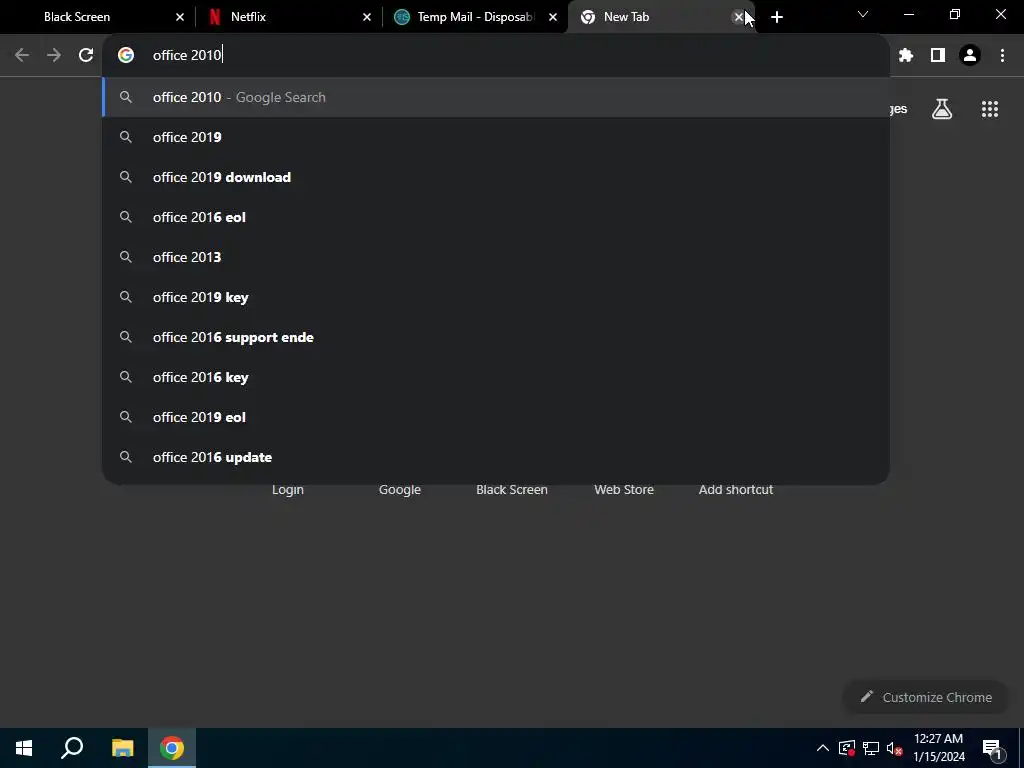Viewport: 1024px width, 768px height.
Task: Select office 2019 key suggestion
Action: [496, 297]
